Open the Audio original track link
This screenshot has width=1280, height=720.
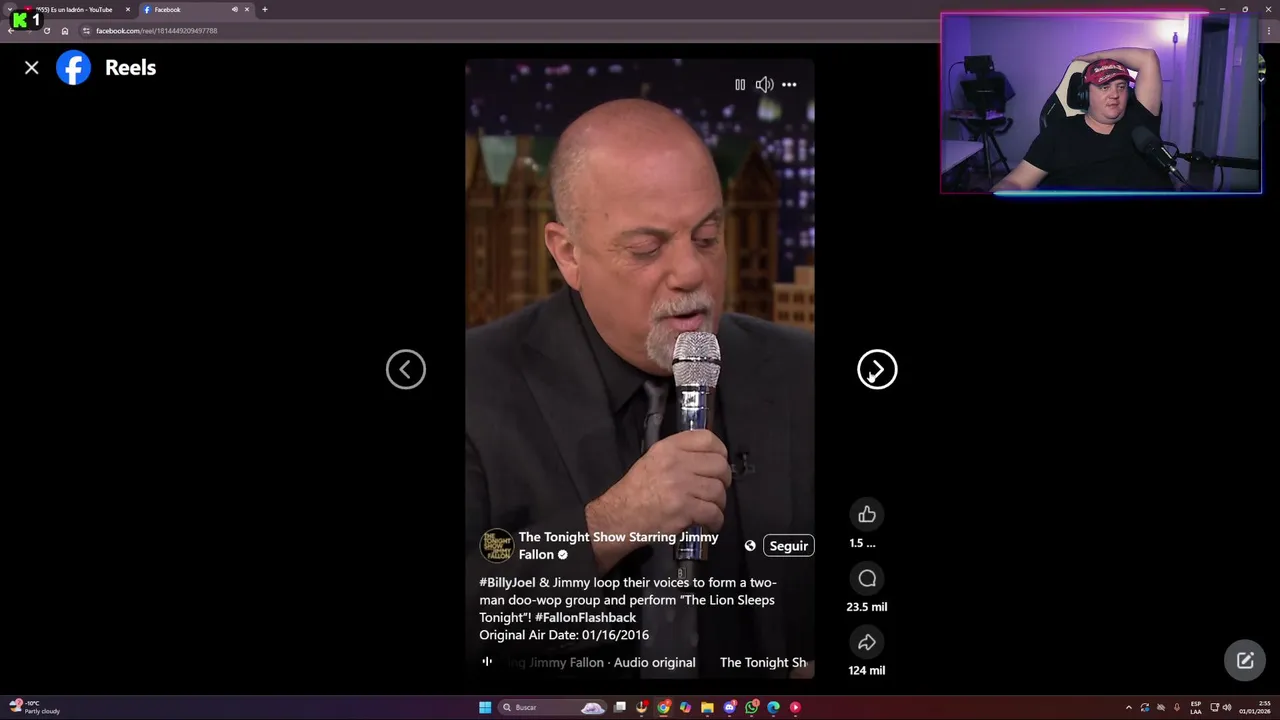click(x=654, y=662)
